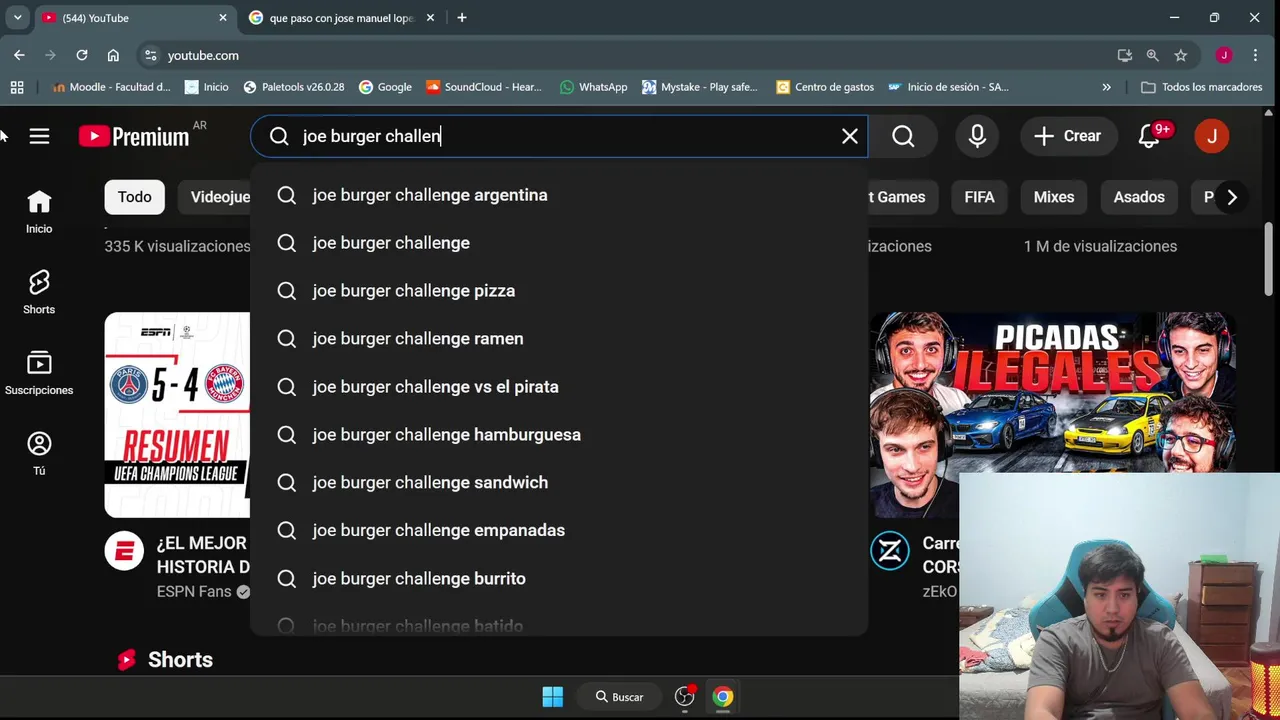Open the Crear upload menu
This screenshot has height=720, width=1280.
point(1067,136)
